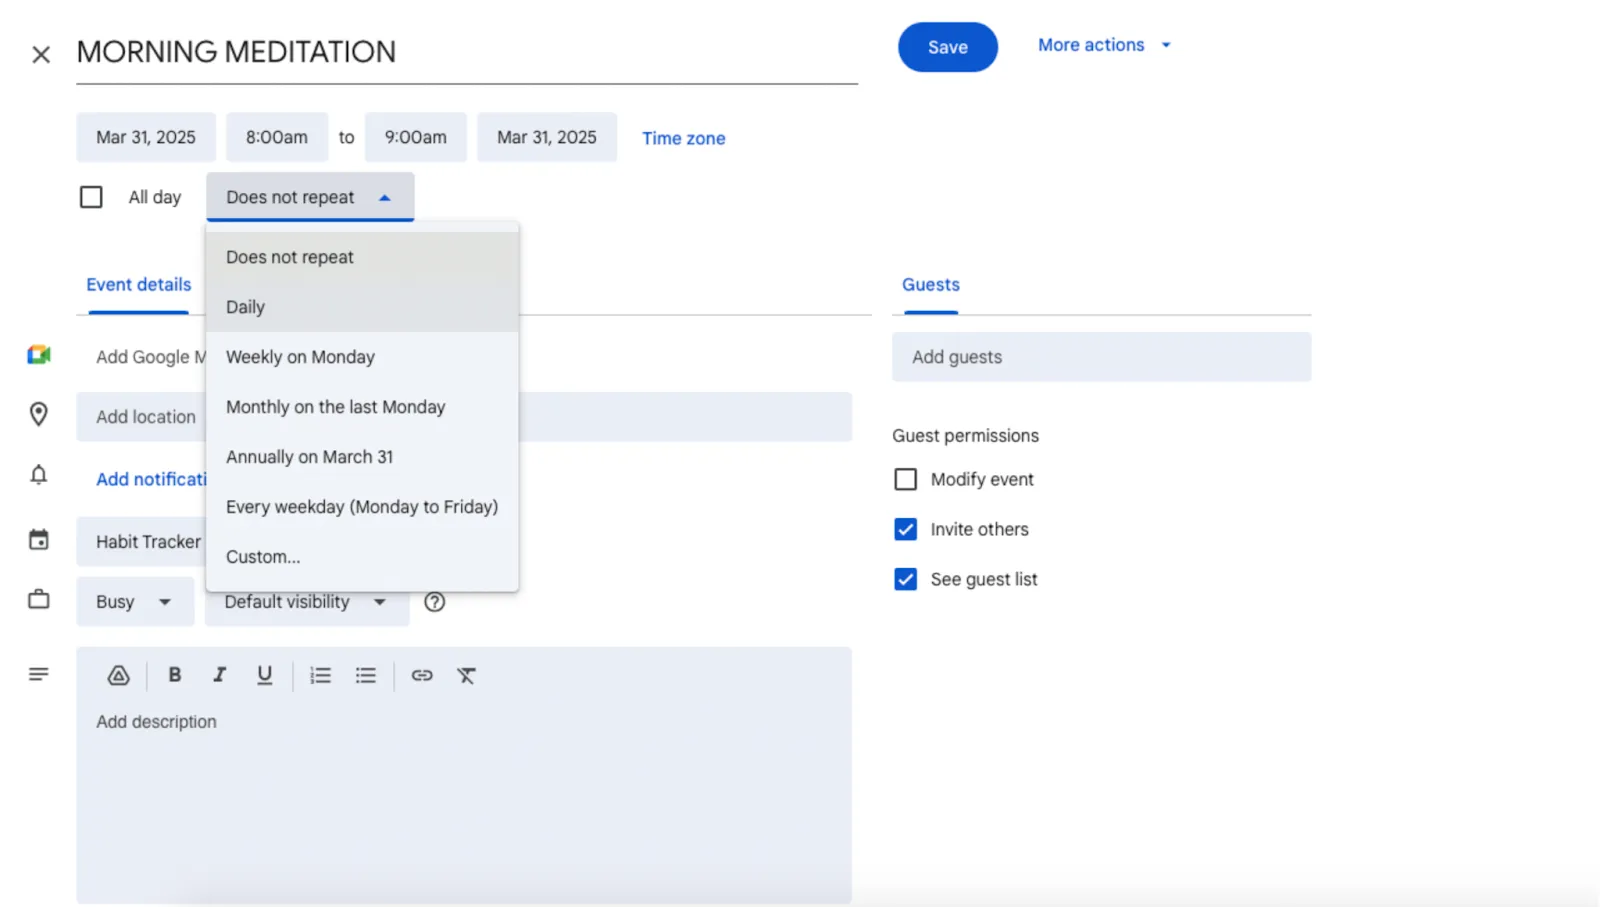Uncheck the Invite others permission
Screen dimensions: 1600x907
click(905, 529)
